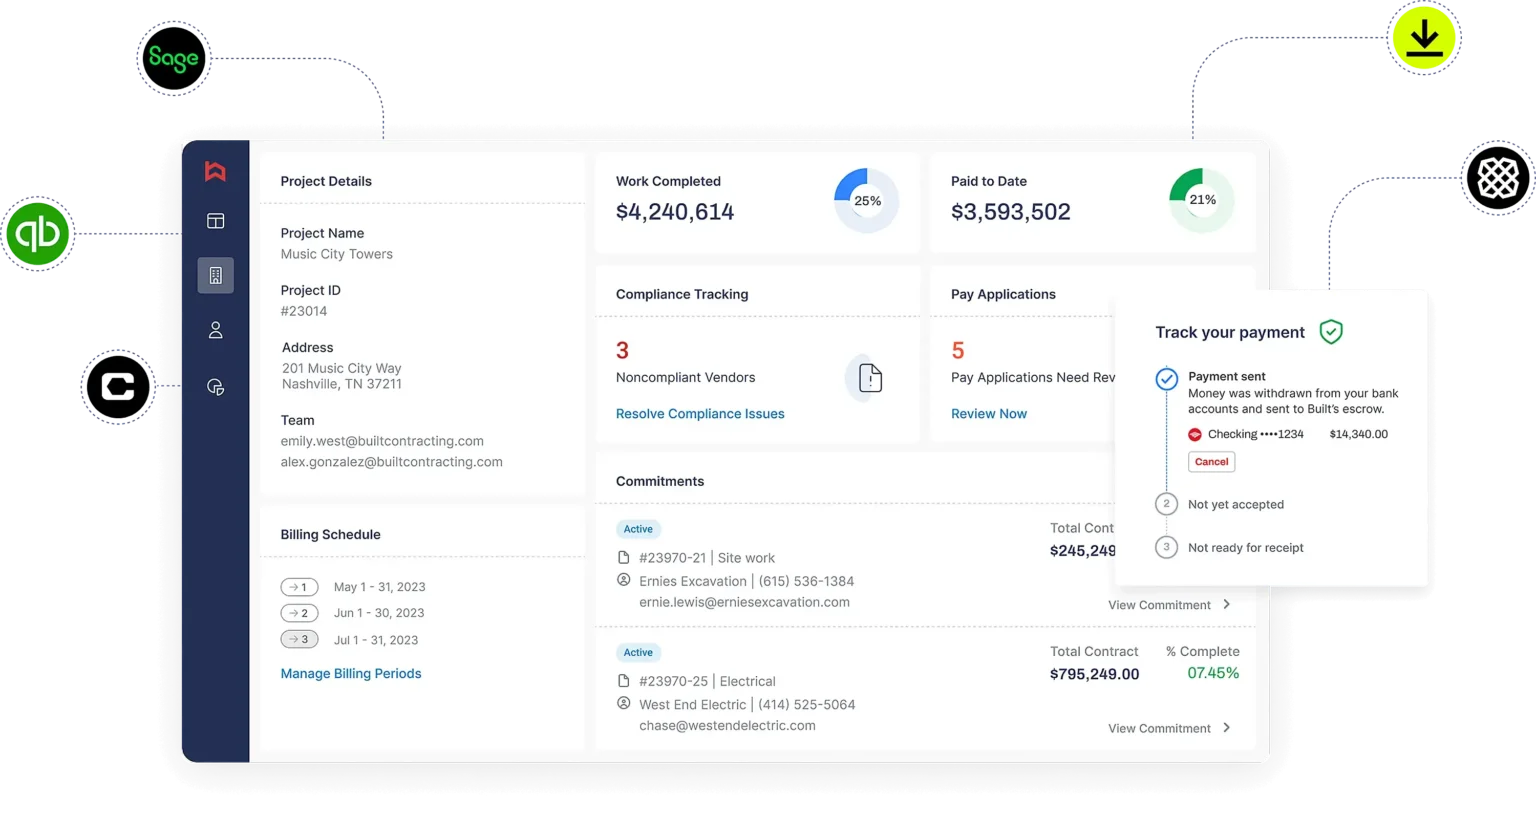Select the highlighted building (projects) icon in sidebar
This screenshot has height=817, width=1536.
[x=214, y=274]
